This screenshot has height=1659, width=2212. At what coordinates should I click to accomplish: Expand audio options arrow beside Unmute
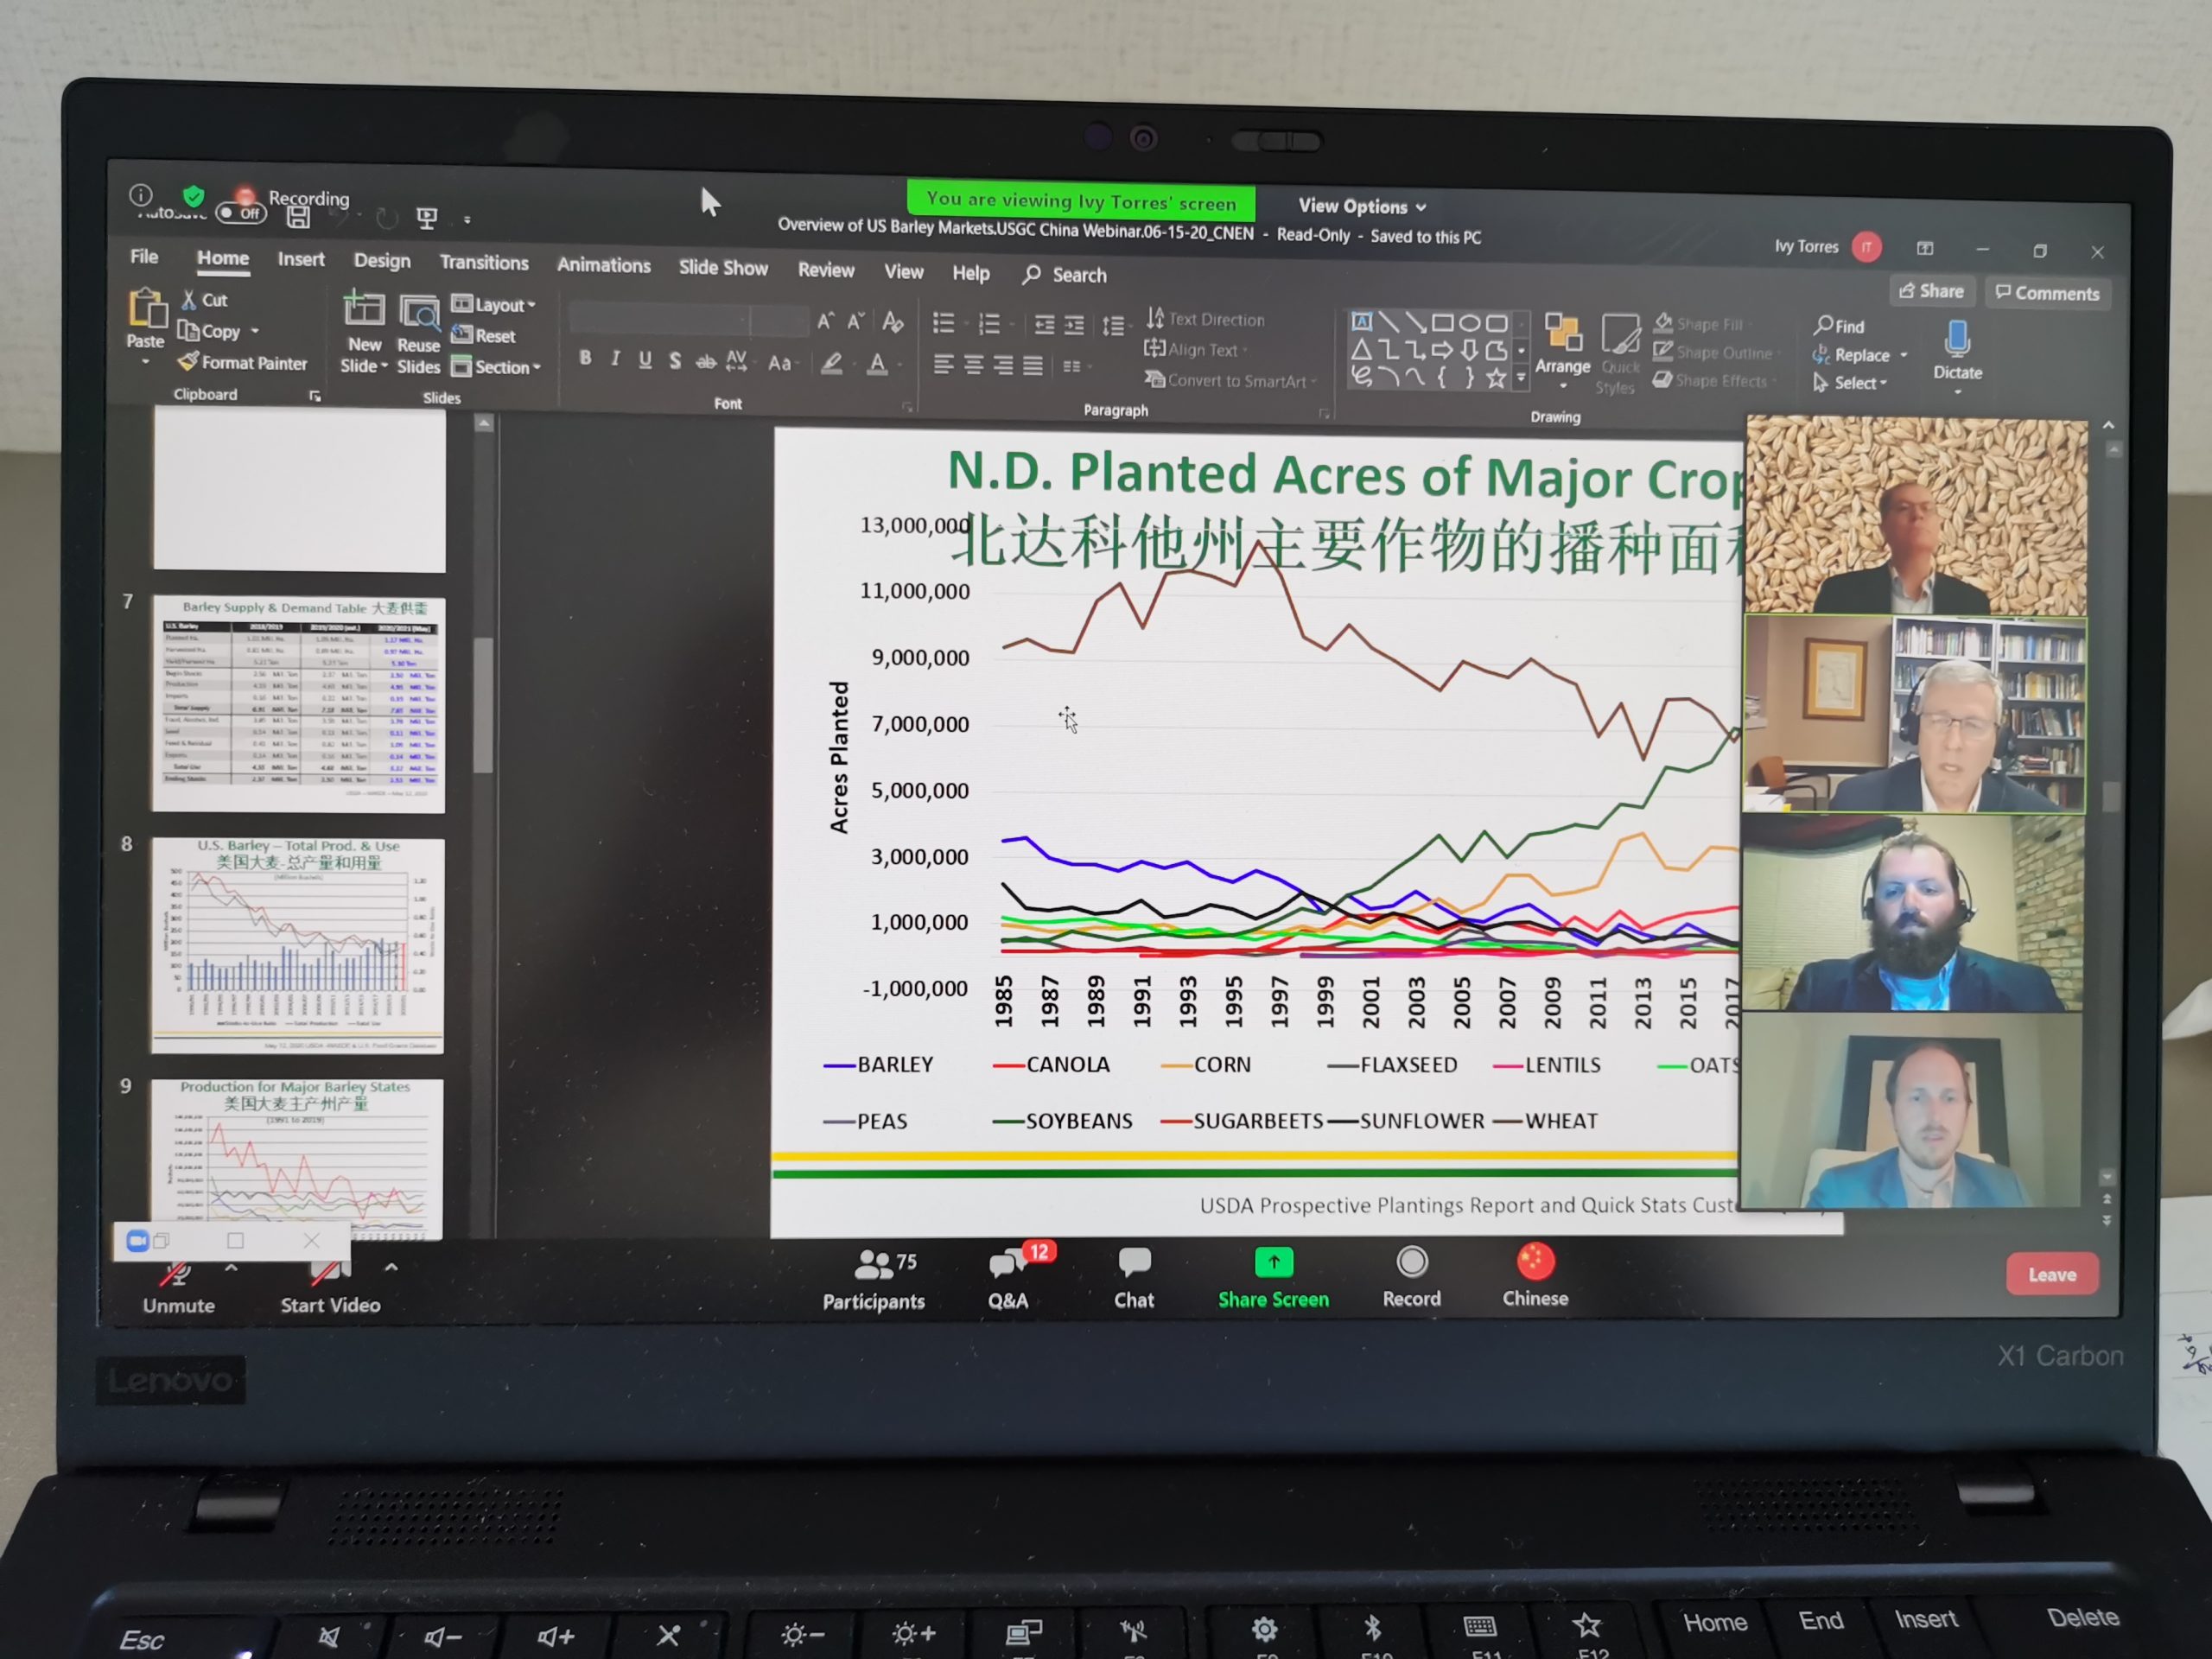[231, 1268]
